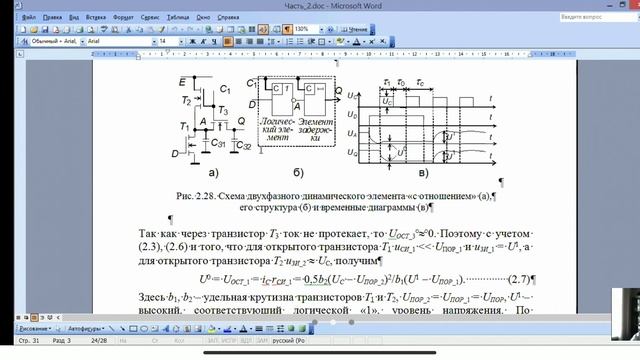Insert a text box from the Drawing toolbar
This screenshot has height=360, width=640.
pyautogui.click(x=155, y=329)
